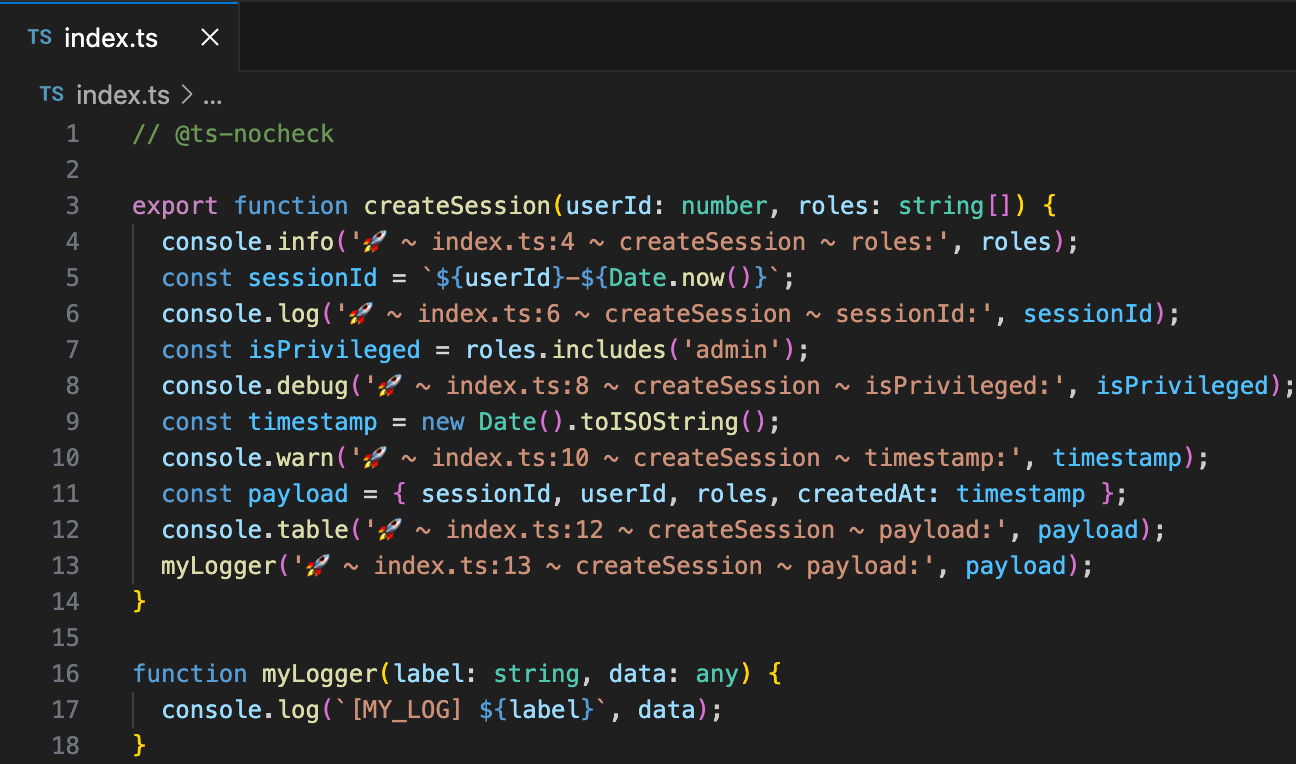Click the export keyword on line 3
This screenshot has width=1296, height=764.
tap(175, 205)
